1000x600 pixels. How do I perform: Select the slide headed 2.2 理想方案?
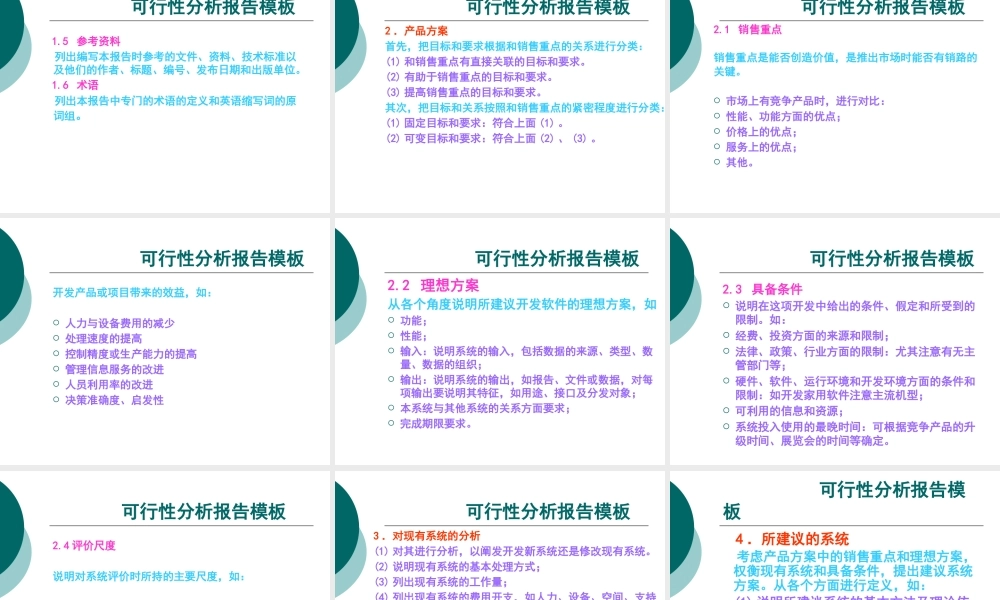[x=499, y=342]
